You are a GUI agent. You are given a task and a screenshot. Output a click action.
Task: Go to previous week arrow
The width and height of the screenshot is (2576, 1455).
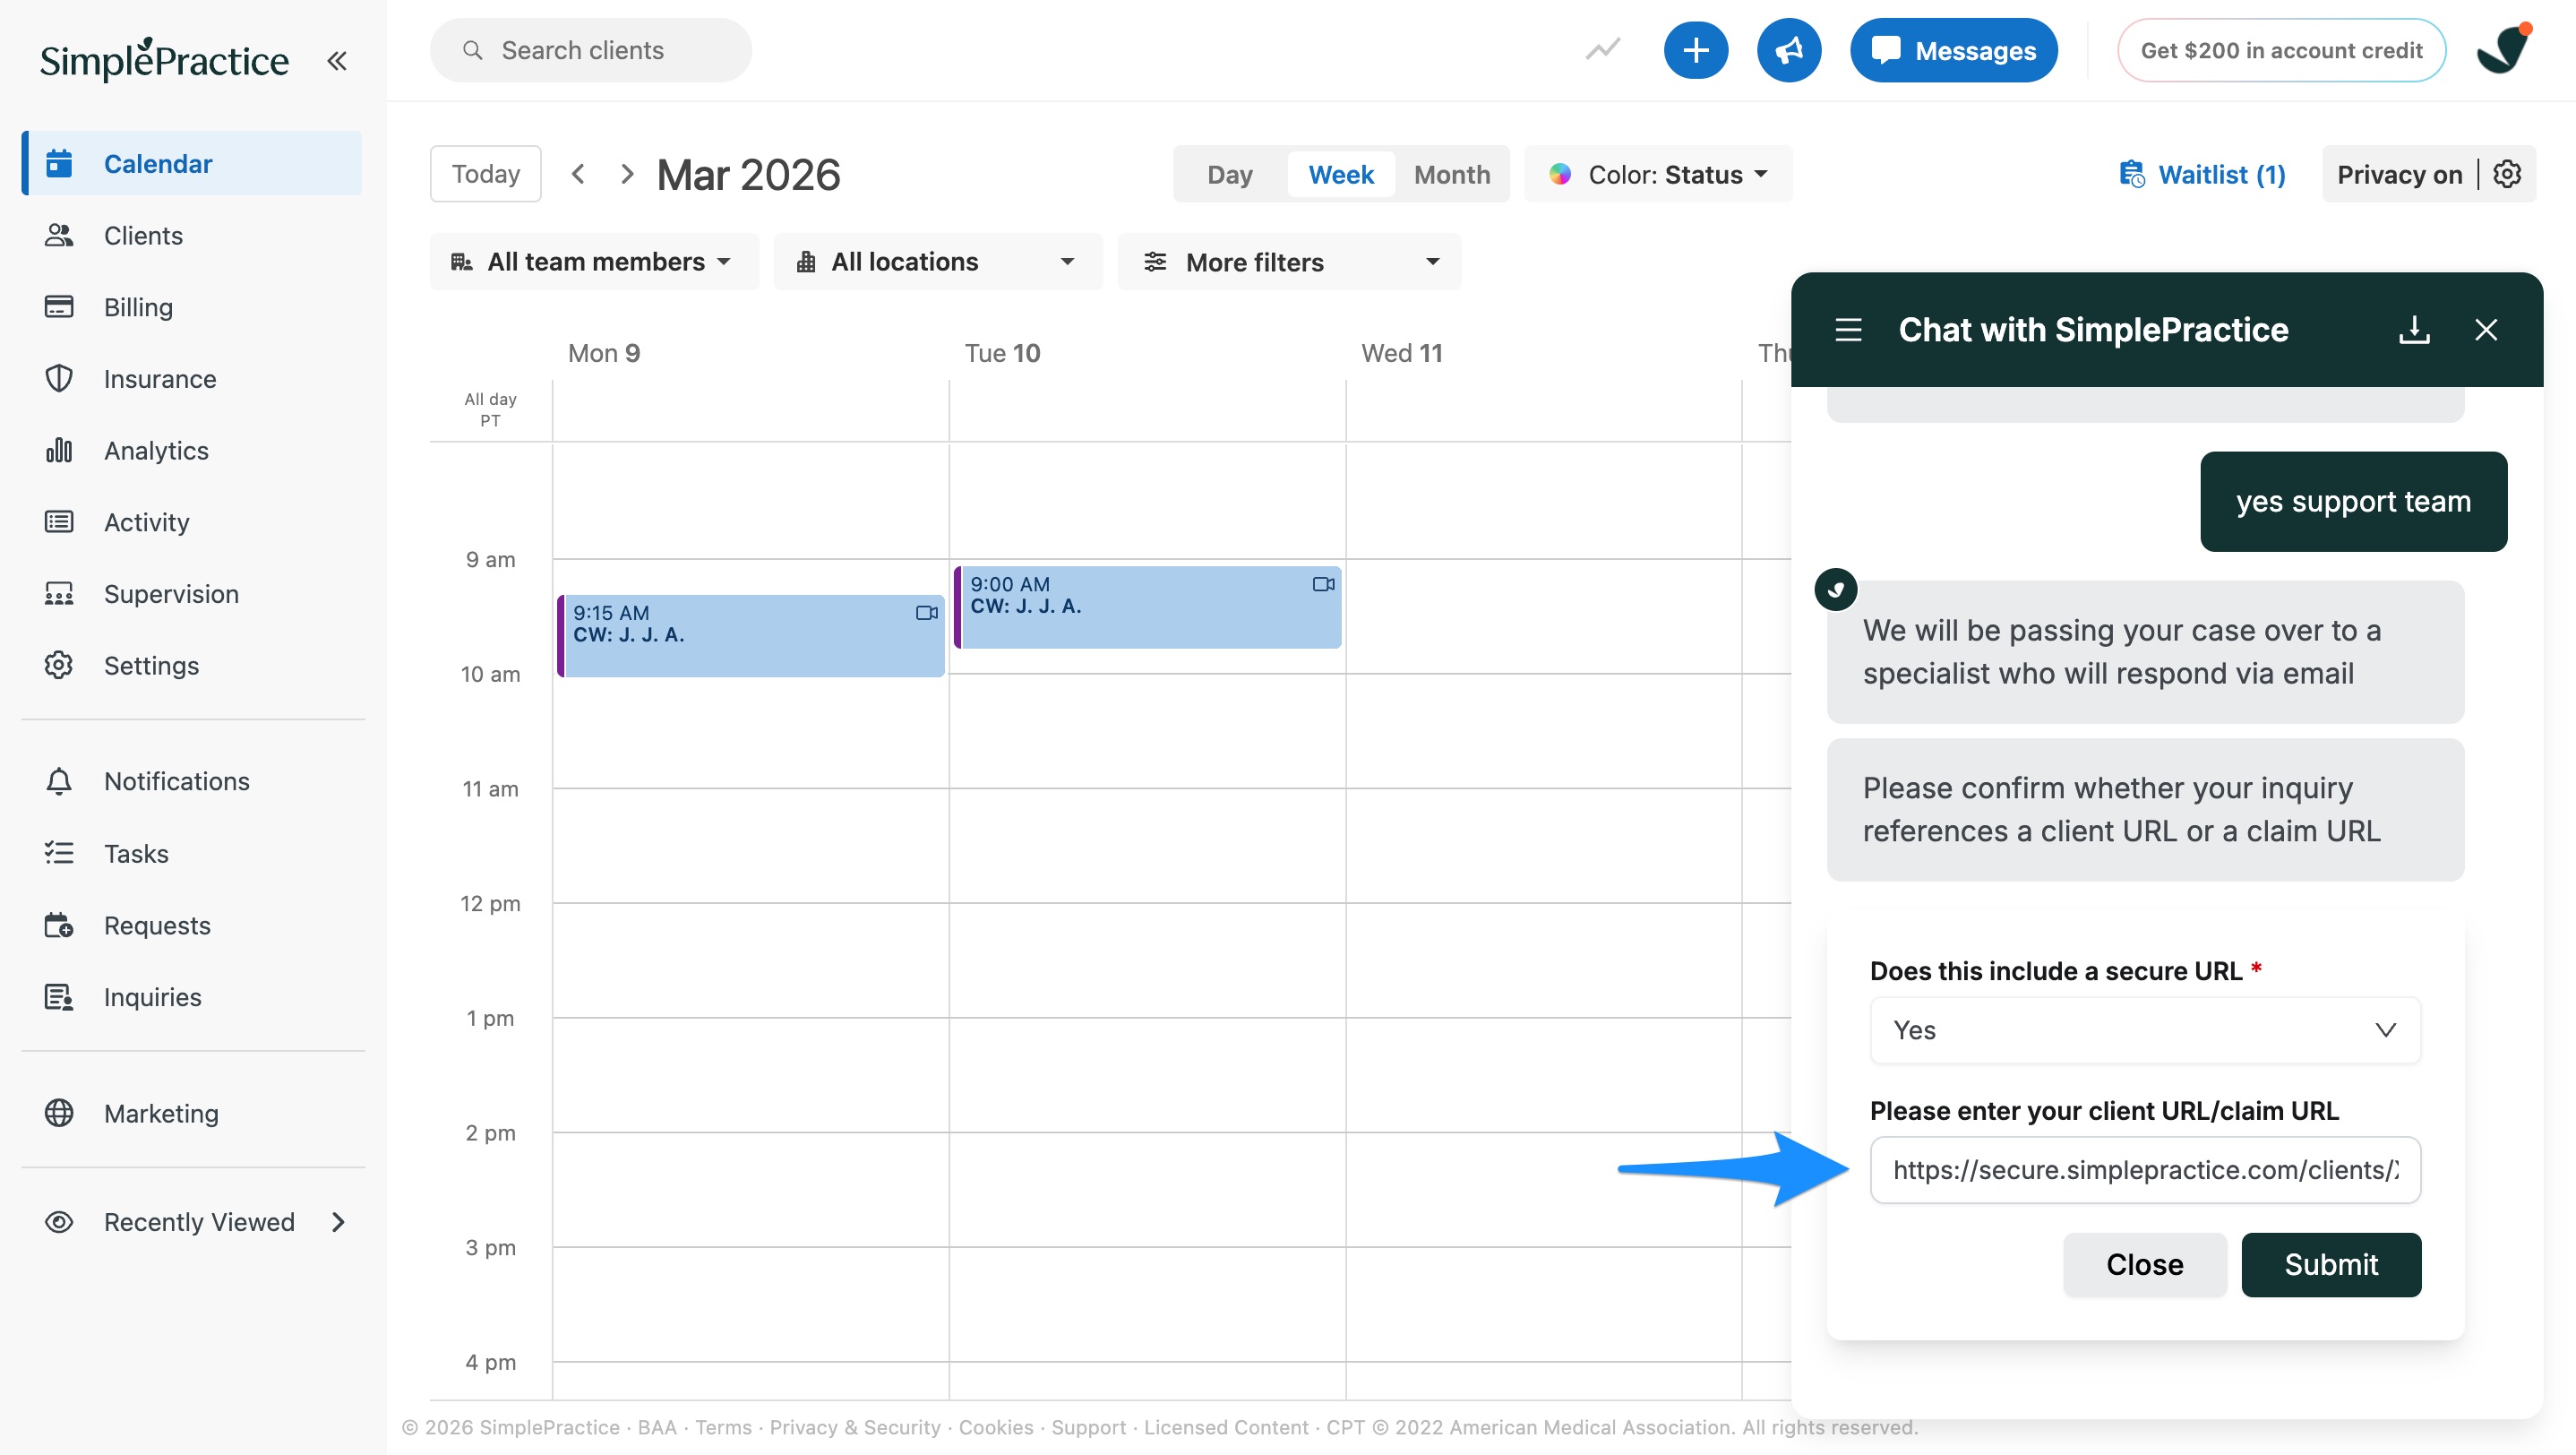[578, 174]
